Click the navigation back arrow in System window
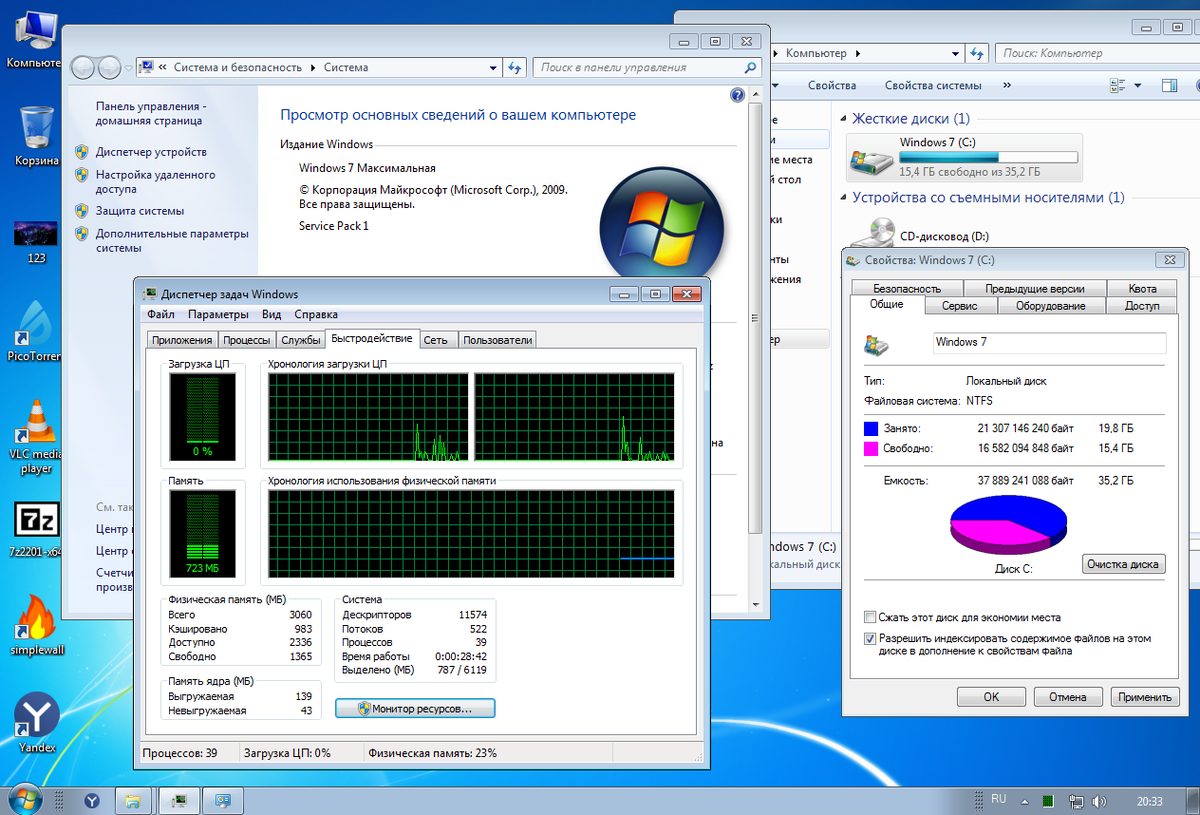This screenshot has height=815, width=1200. [84, 67]
